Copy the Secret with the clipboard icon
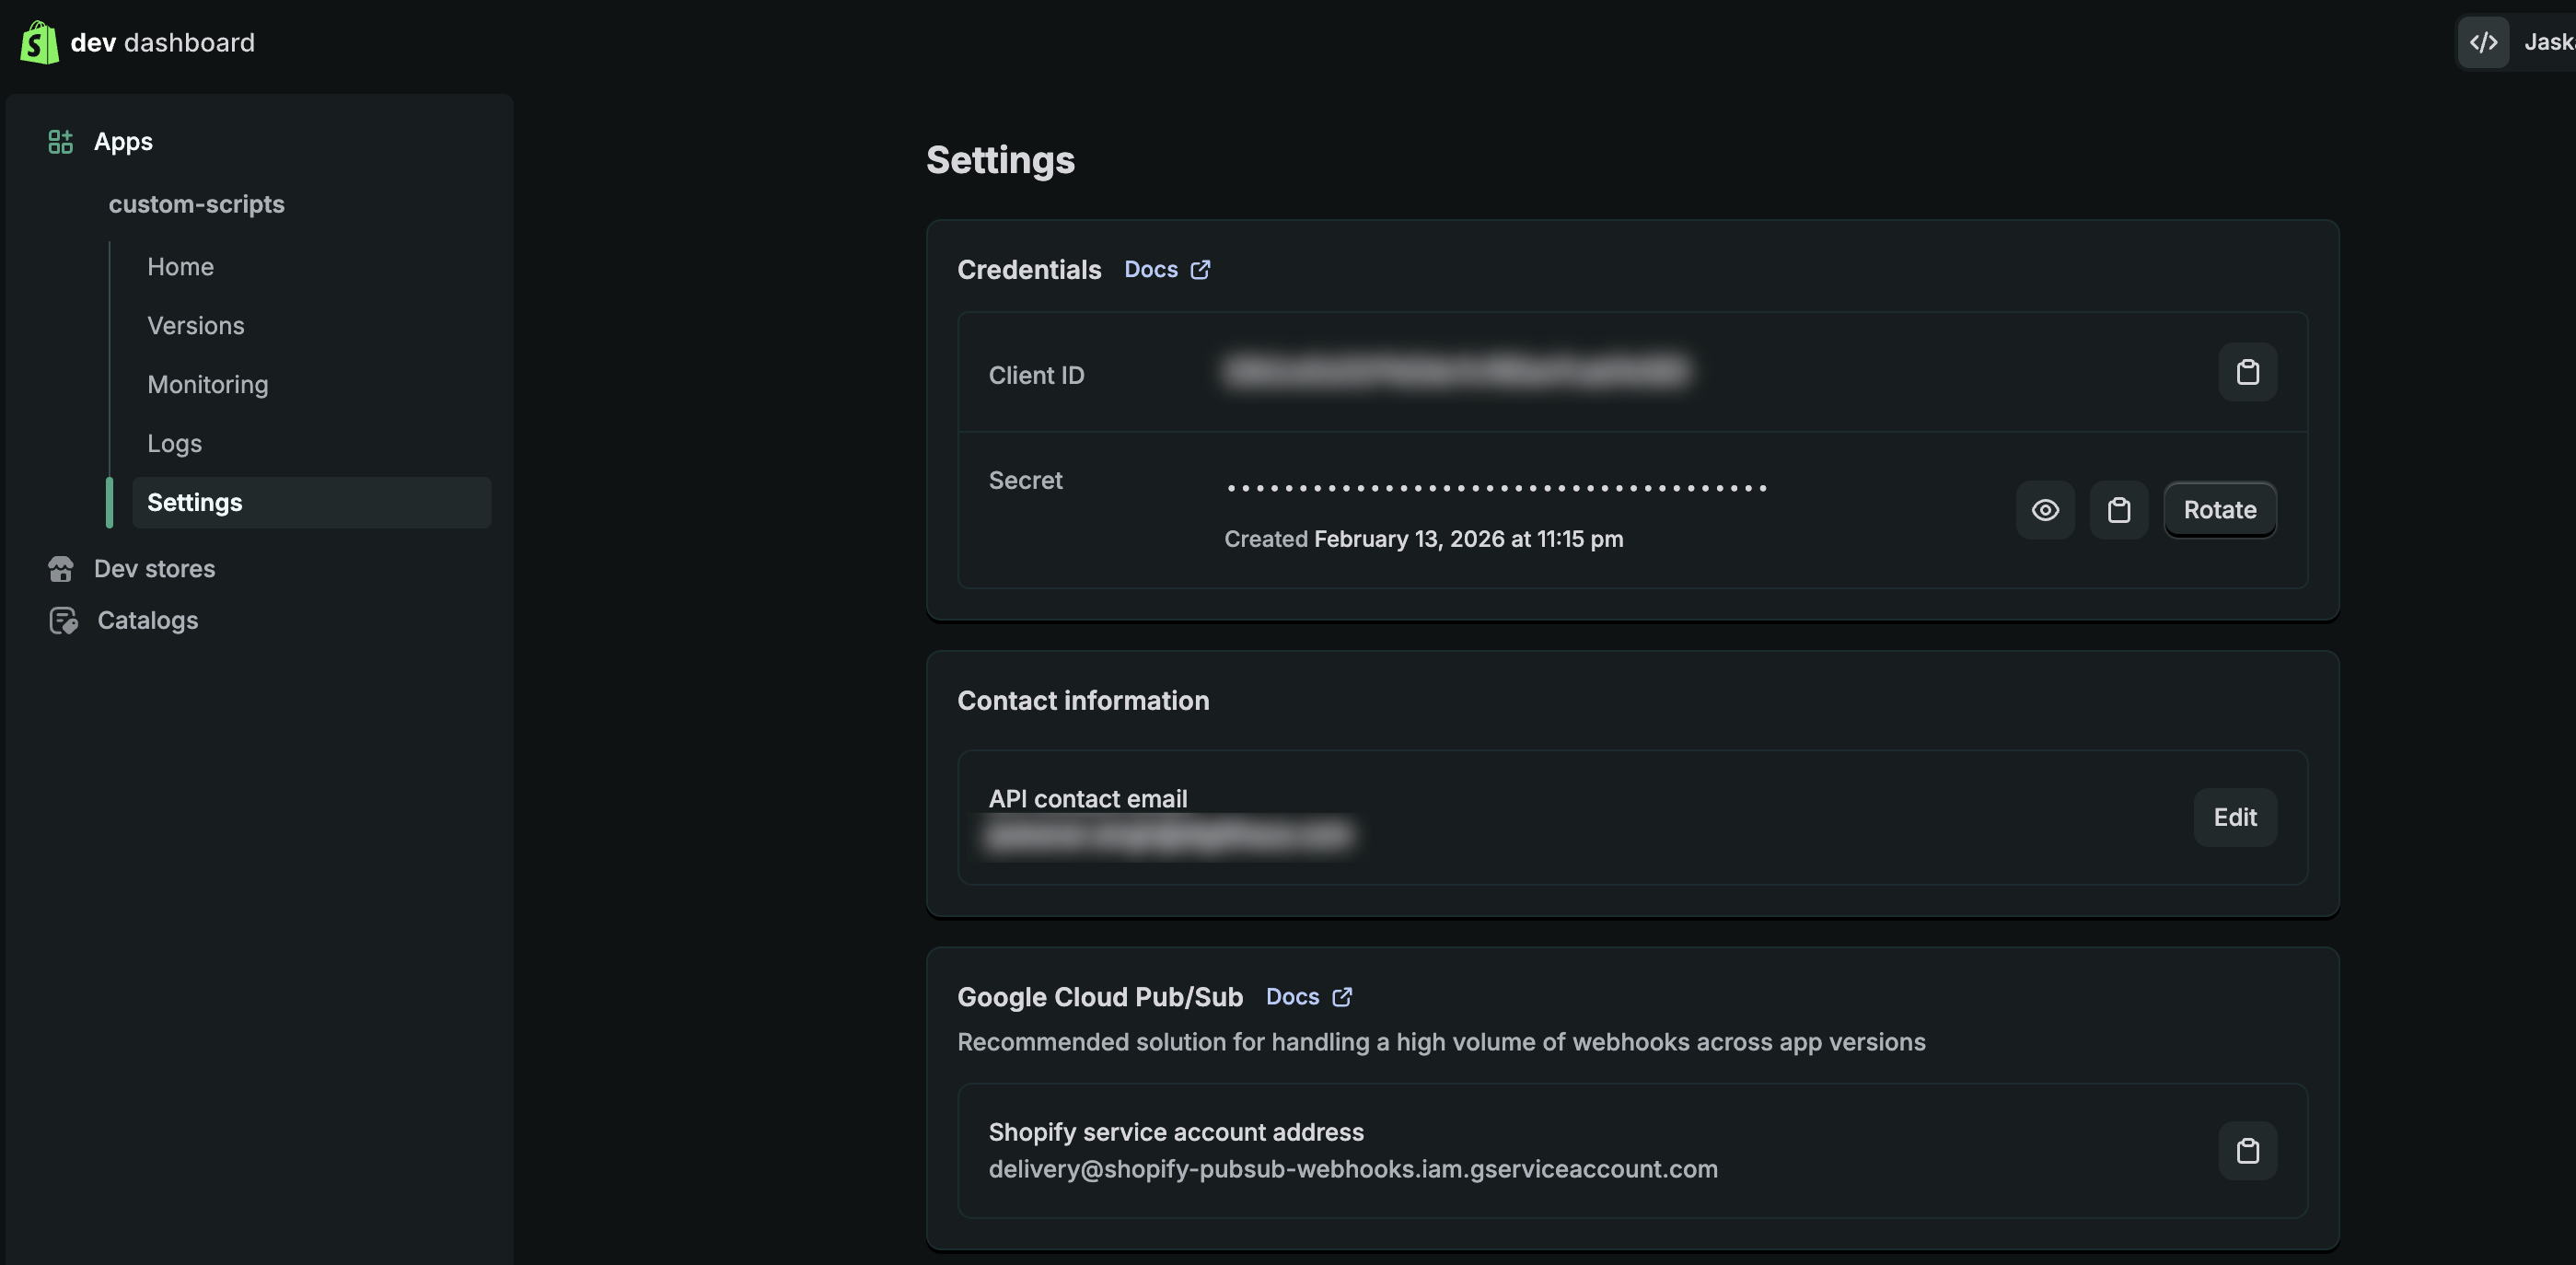 [x=2119, y=509]
